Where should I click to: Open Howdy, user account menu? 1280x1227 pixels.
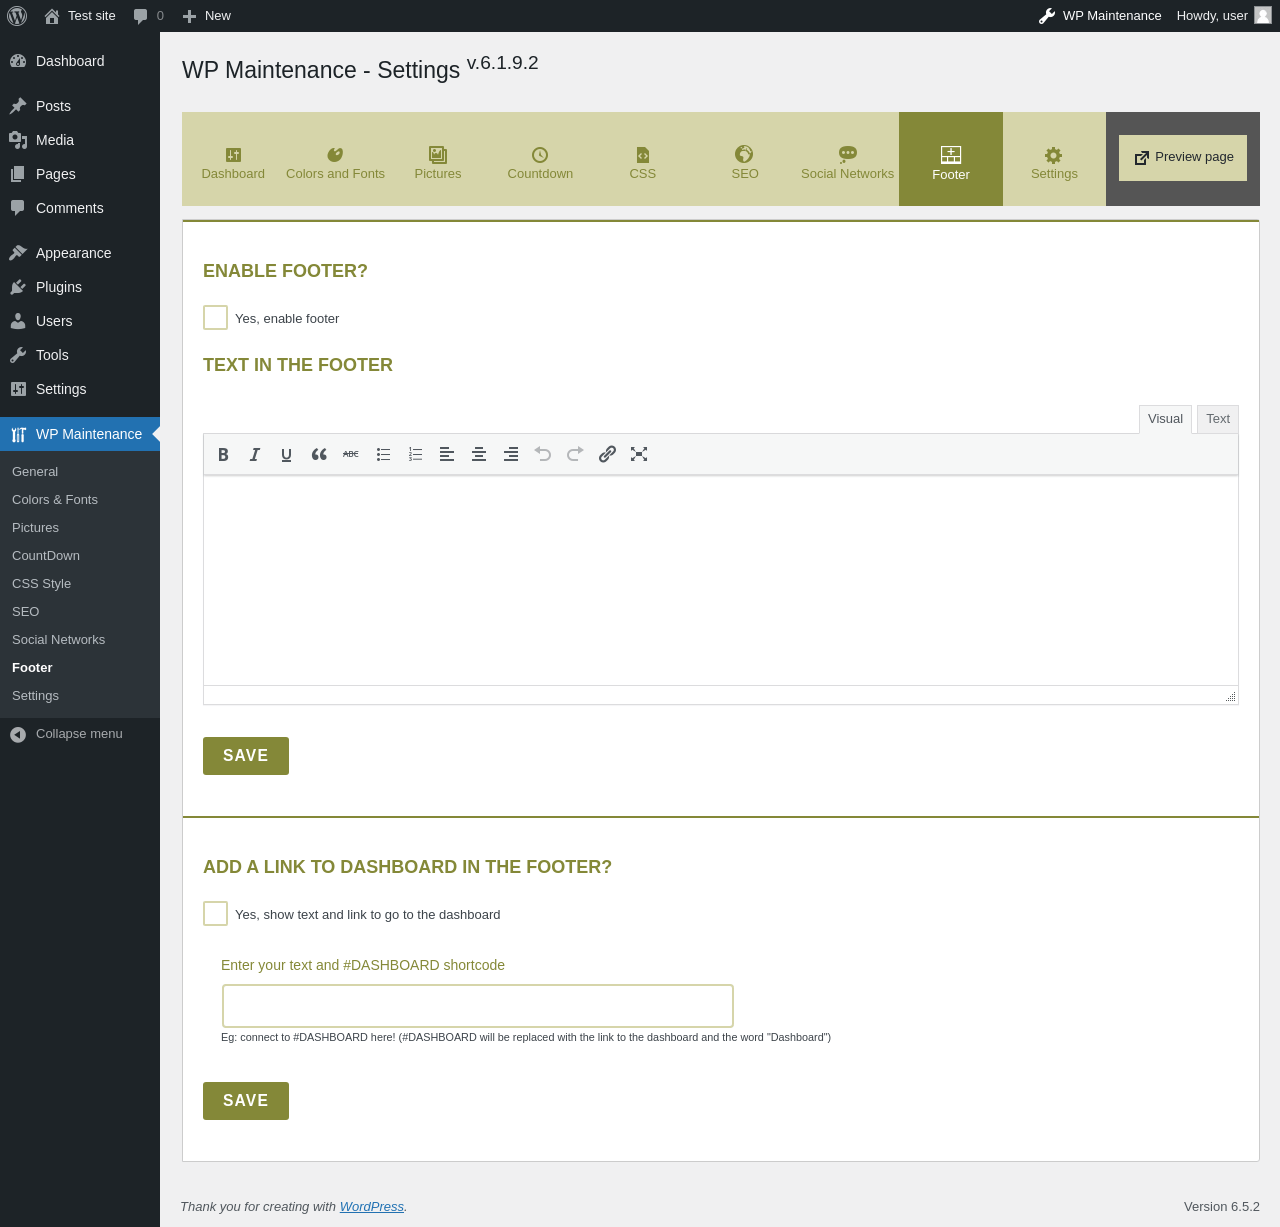click(1224, 16)
